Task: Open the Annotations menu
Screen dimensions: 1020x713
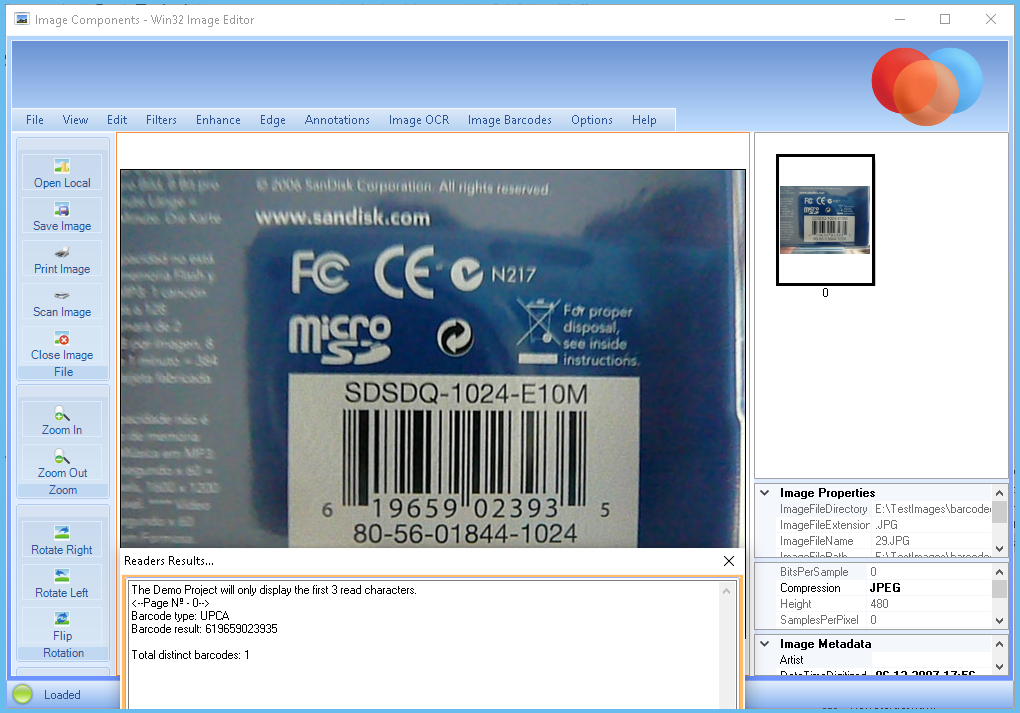Action: click(337, 120)
